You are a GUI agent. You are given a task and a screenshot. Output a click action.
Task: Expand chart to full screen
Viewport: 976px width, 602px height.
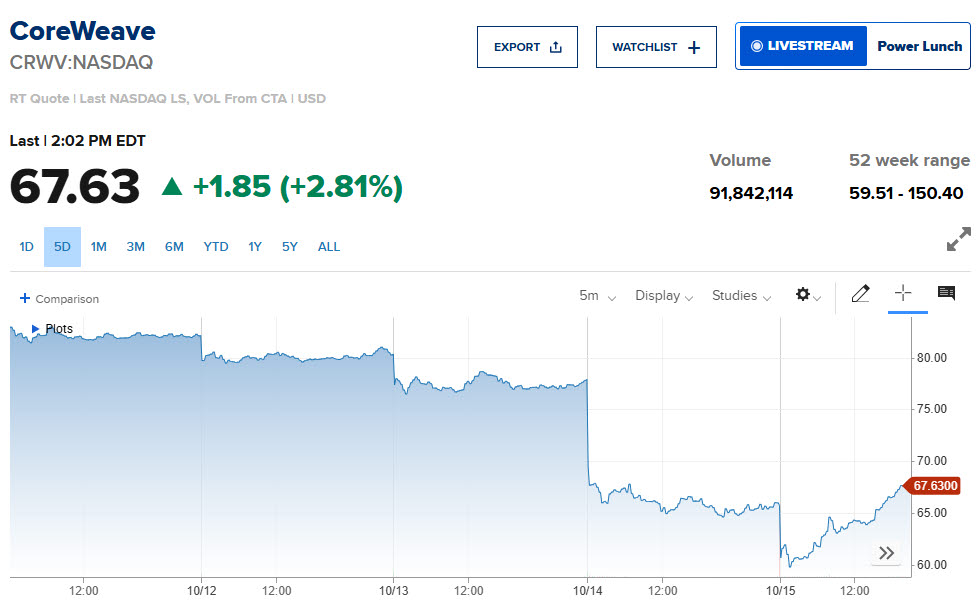[x=959, y=239]
